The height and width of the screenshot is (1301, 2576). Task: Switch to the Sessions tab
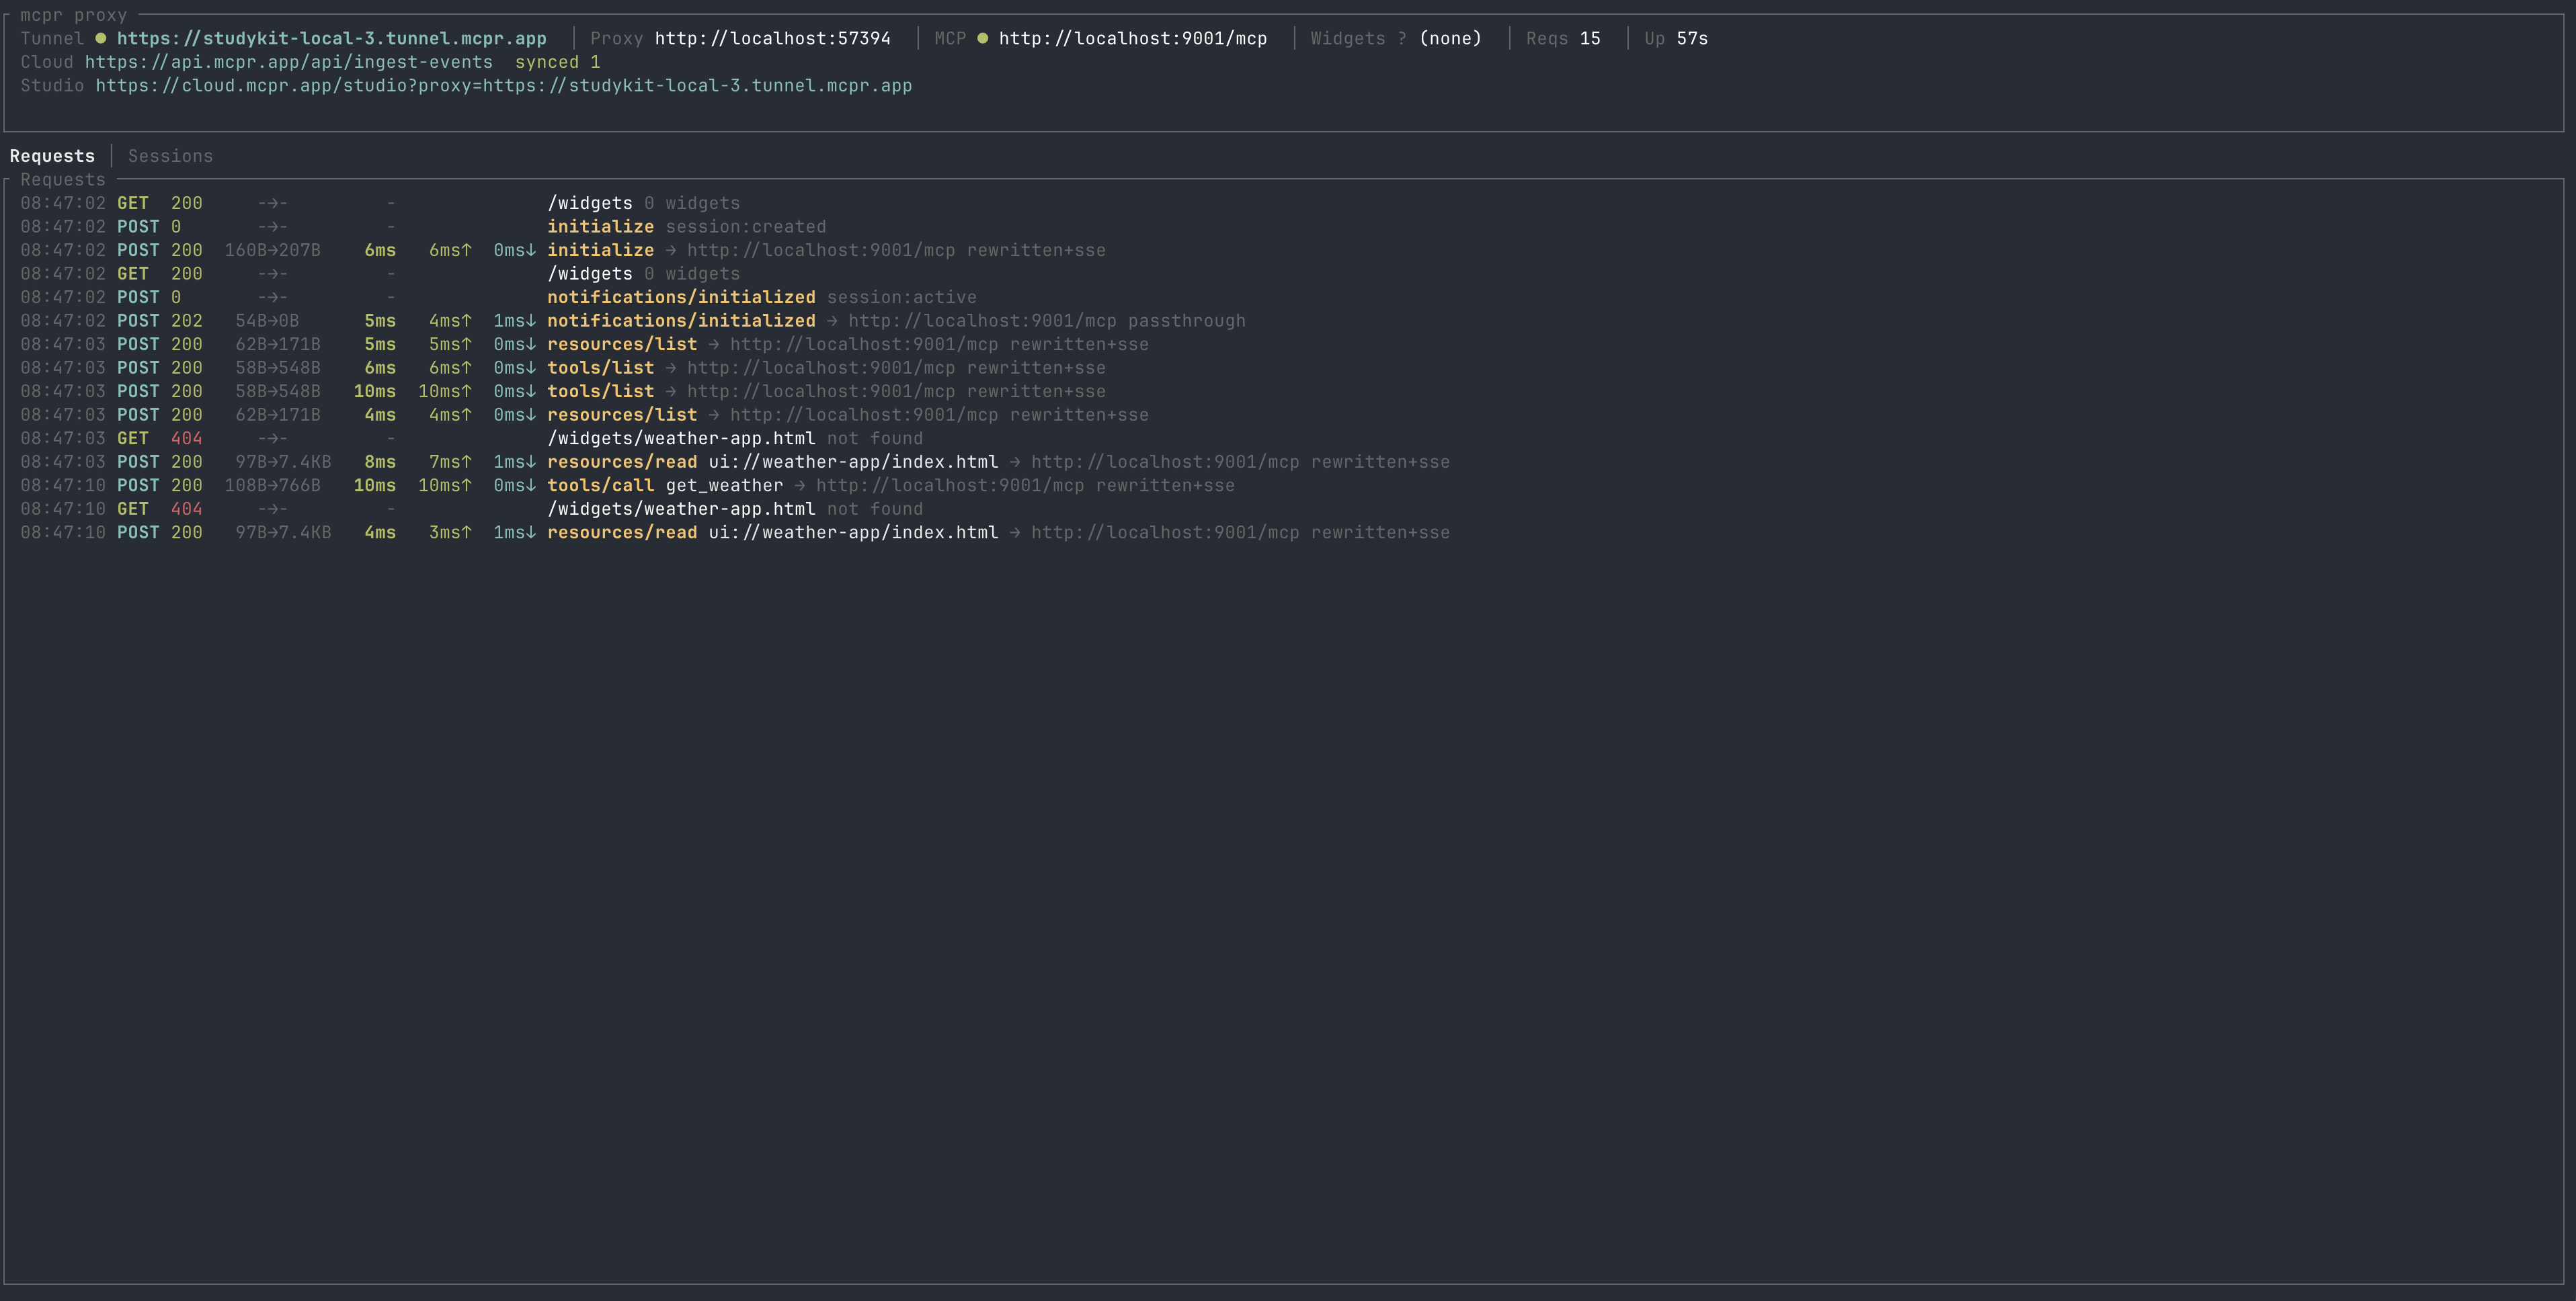coord(170,156)
